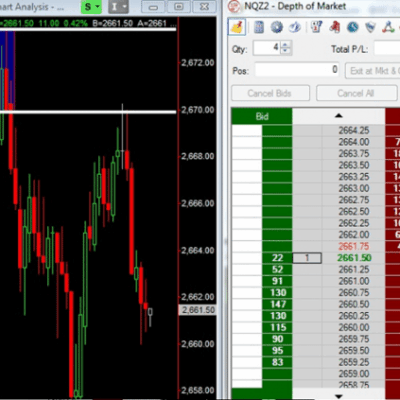Click bid size 130 at 2660.25

[x=277, y=316]
